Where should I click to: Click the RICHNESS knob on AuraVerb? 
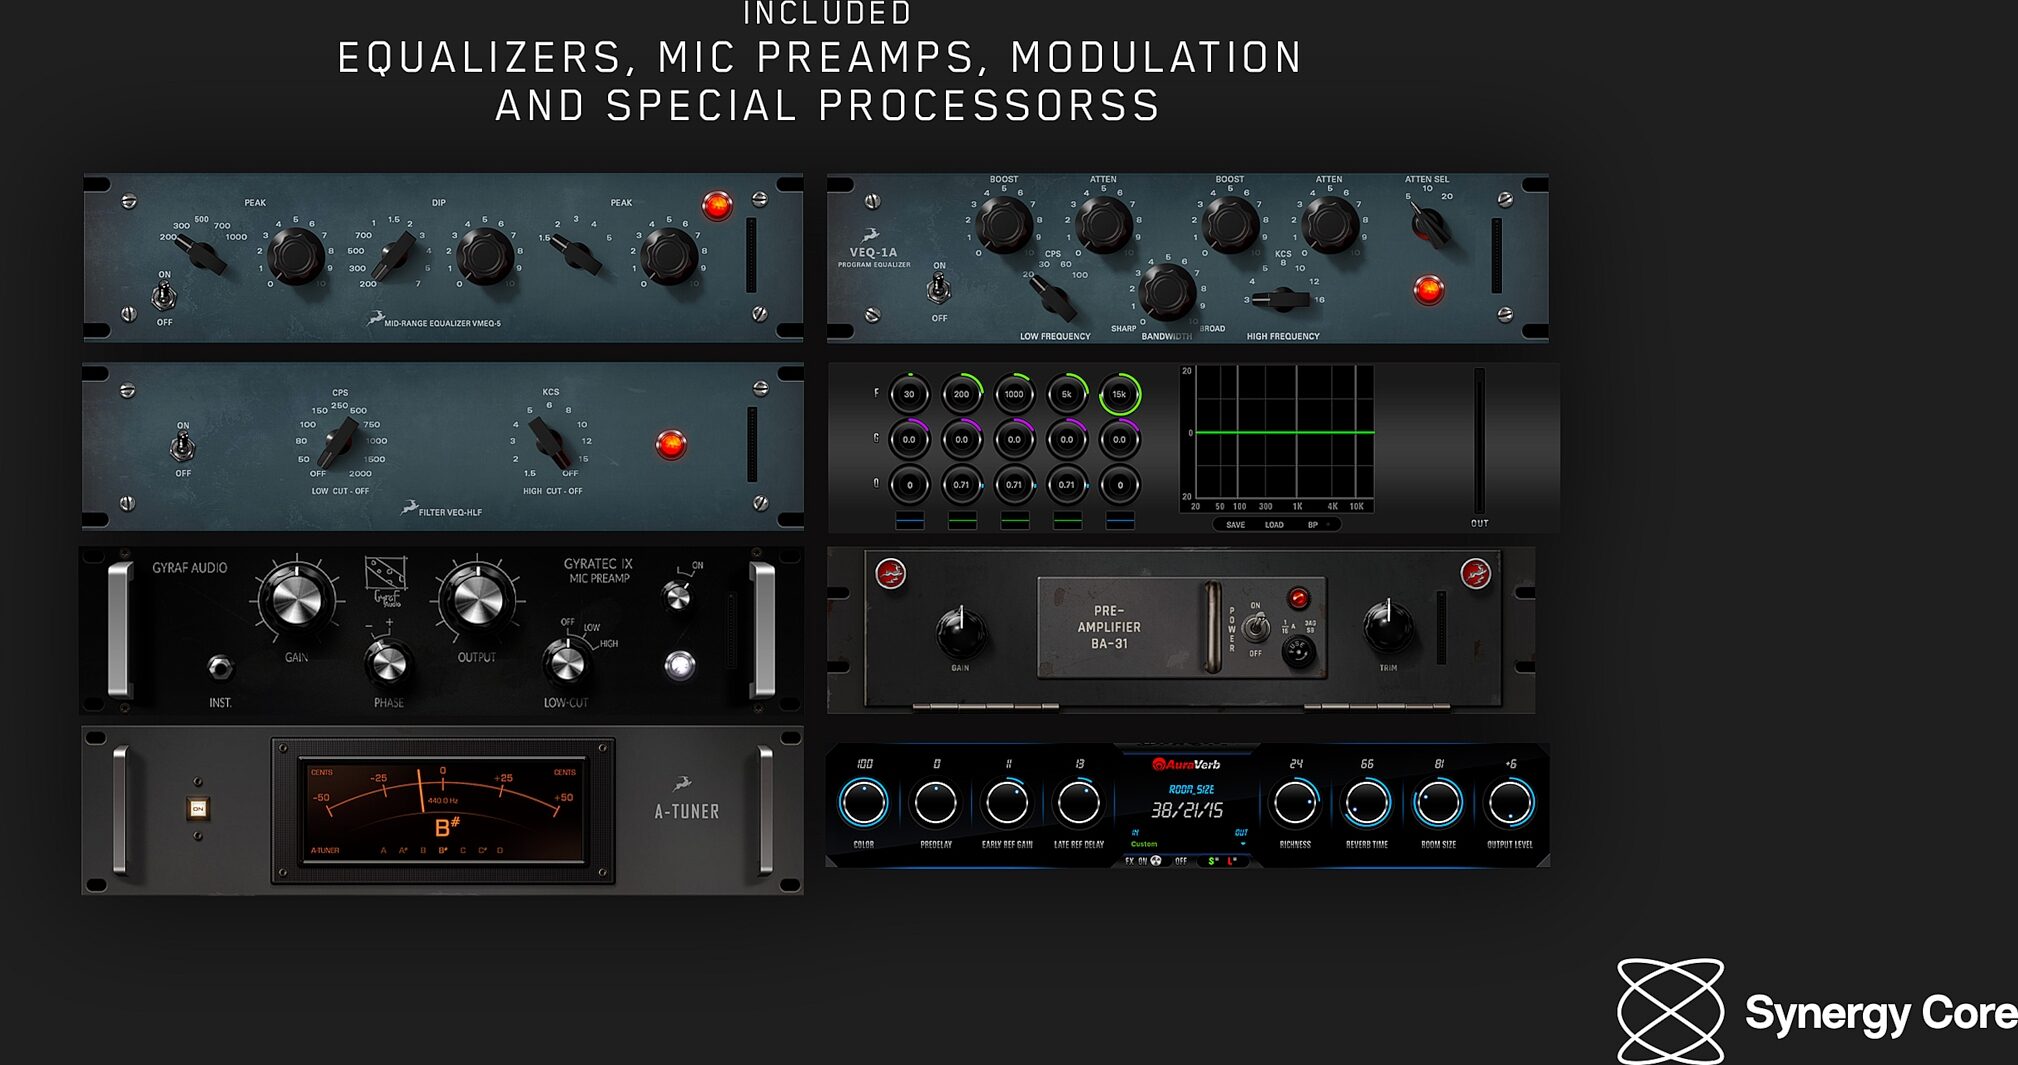click(1295, 803)
